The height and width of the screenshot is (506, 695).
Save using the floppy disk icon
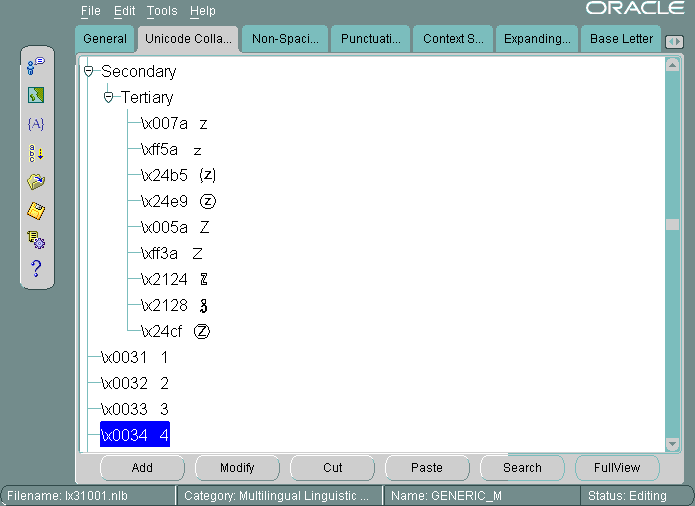tap(36, 211)
